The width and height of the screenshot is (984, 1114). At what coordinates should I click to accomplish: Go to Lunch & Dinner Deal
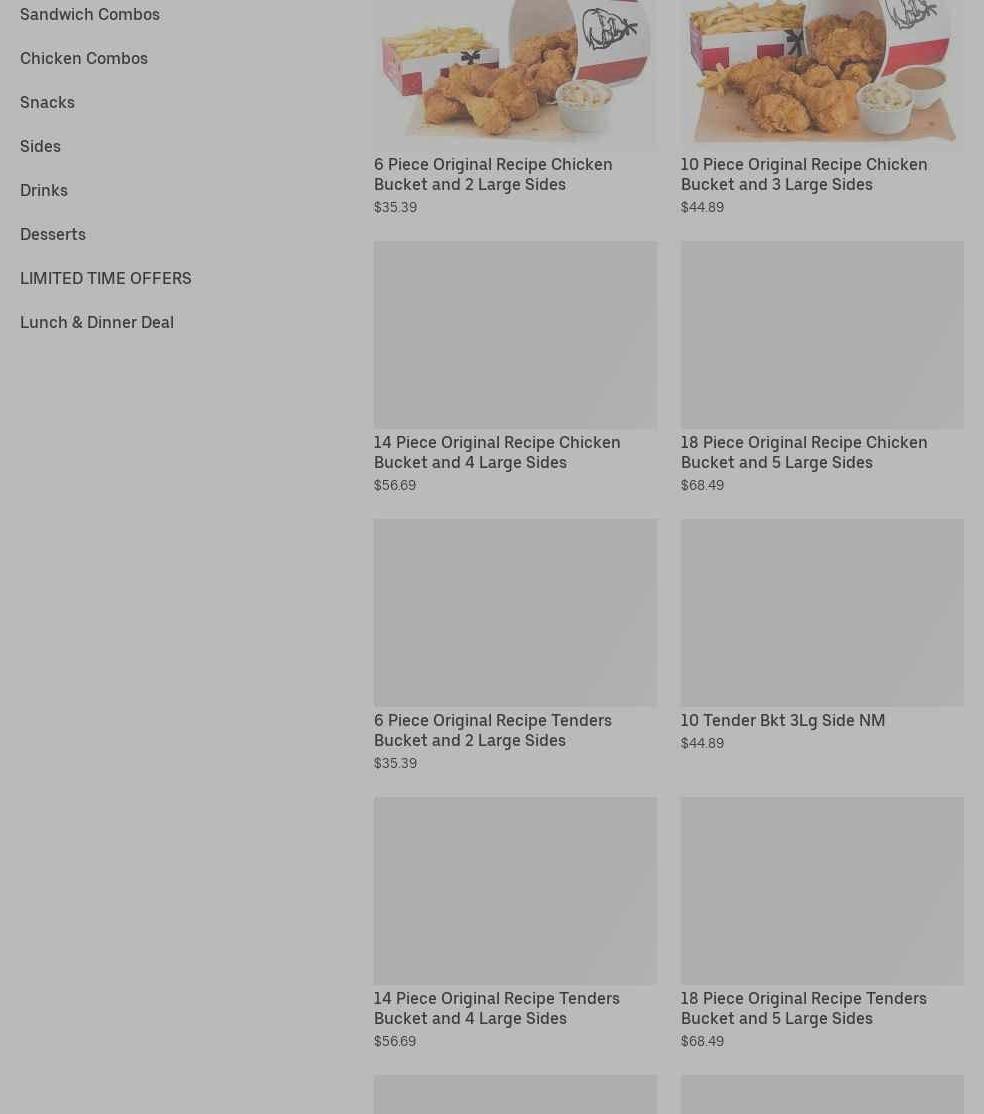97,323
